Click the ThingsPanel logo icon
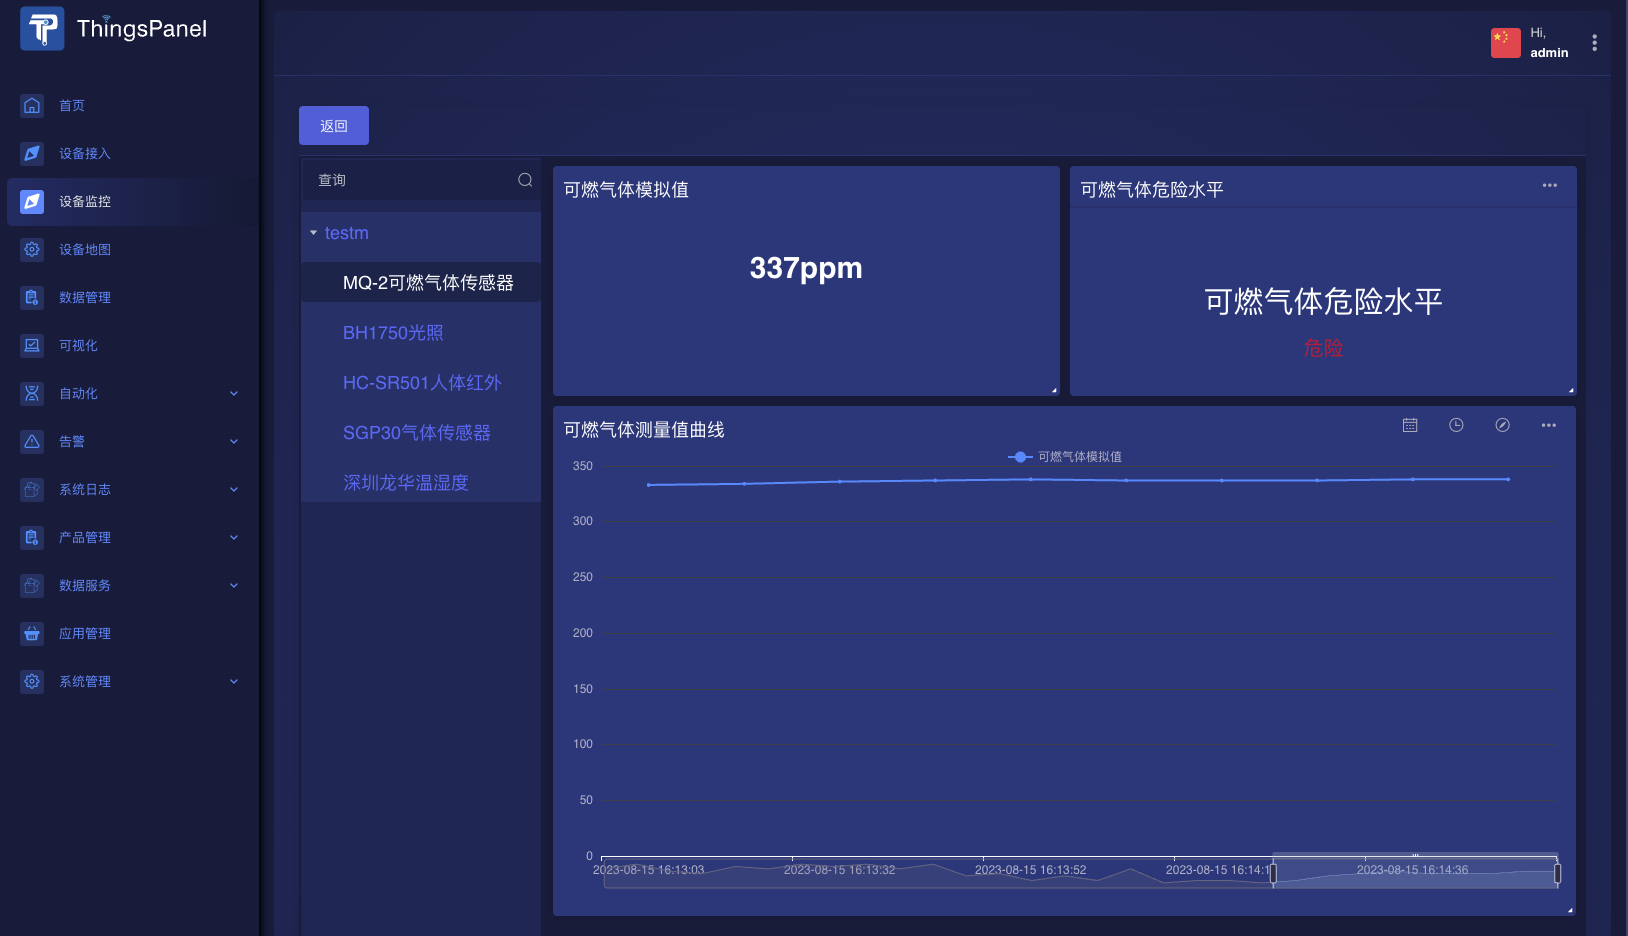 coord(42,28)
